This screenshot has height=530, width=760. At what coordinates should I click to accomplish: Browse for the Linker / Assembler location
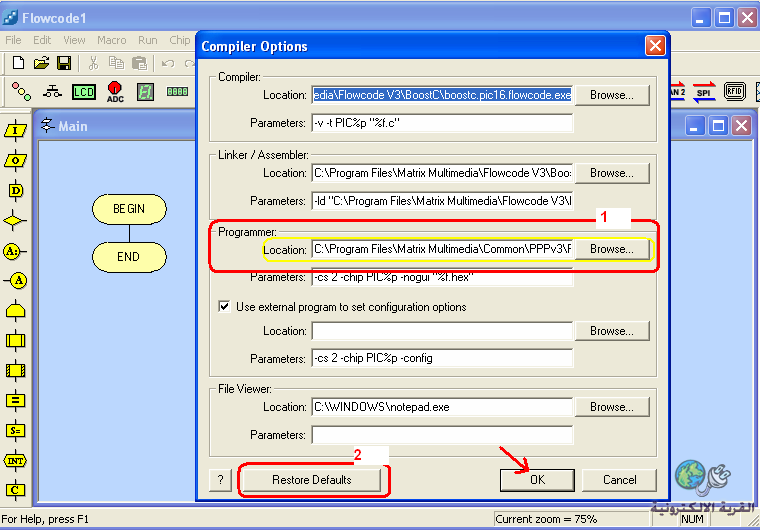point(612,173)
